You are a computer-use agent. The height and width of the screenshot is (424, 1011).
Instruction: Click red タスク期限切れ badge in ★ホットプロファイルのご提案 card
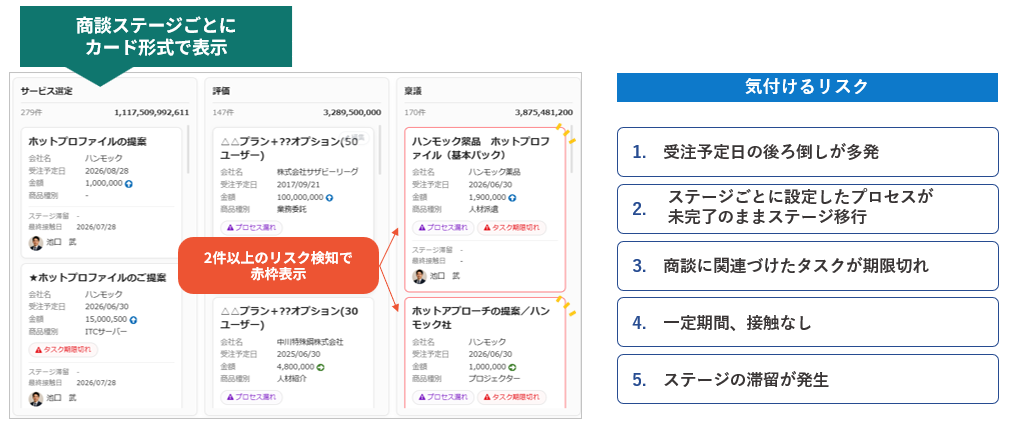[x=63, y=350]
